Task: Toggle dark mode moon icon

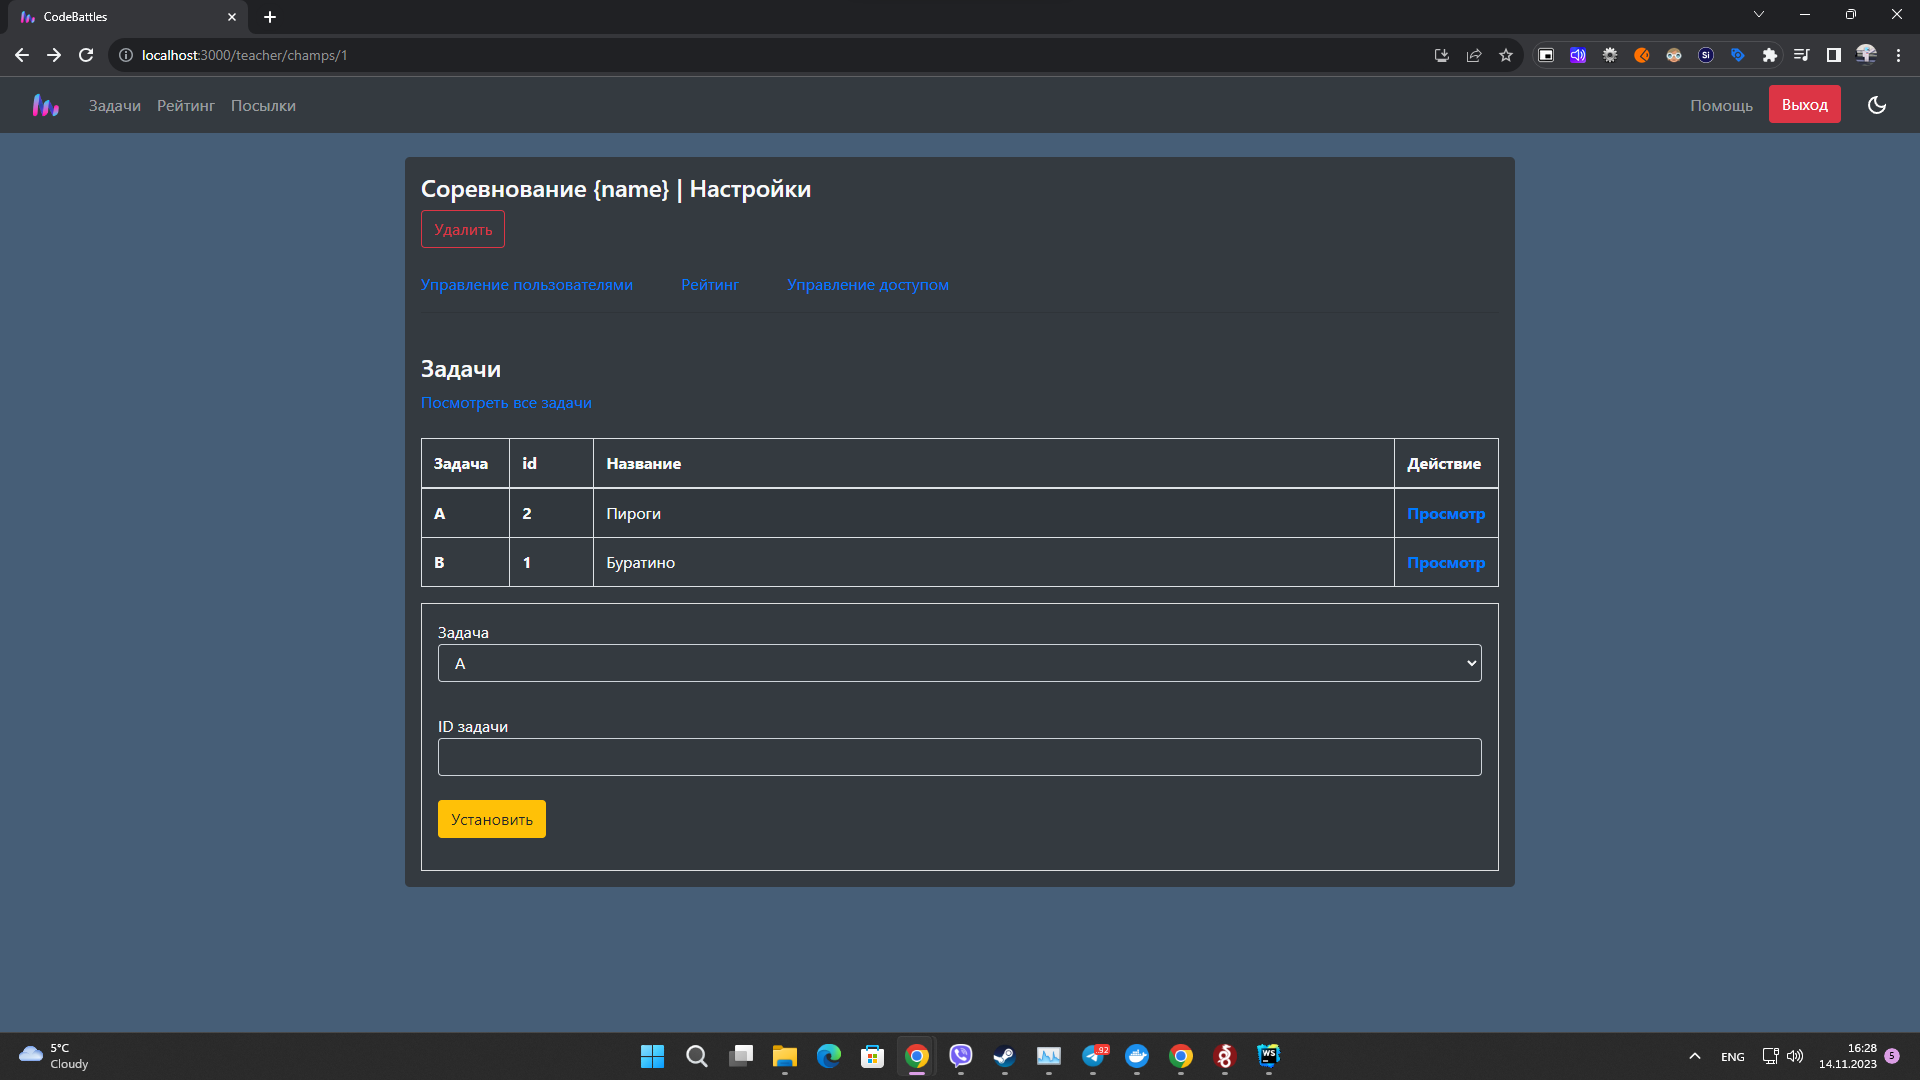Action: (1877, 105)
